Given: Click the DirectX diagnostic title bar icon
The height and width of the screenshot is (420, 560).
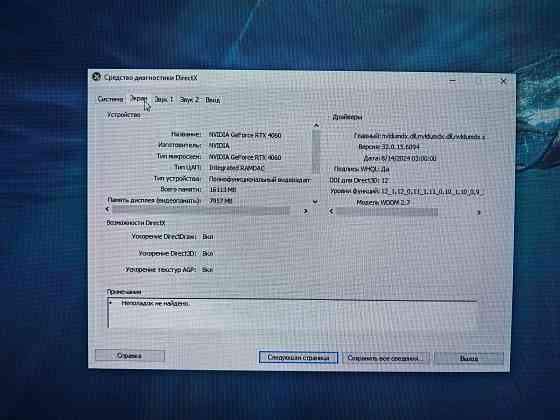Looking at the screenshot, I should tap(96, 76).
